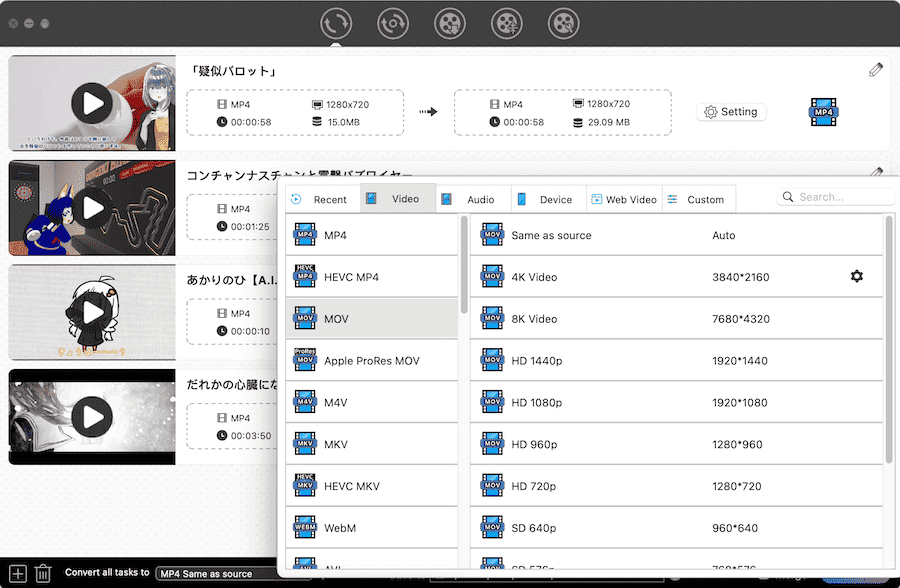Viewport: 900px width, 588px height.
Task: Select HEVC MP4 format
Action: point(371,277)
